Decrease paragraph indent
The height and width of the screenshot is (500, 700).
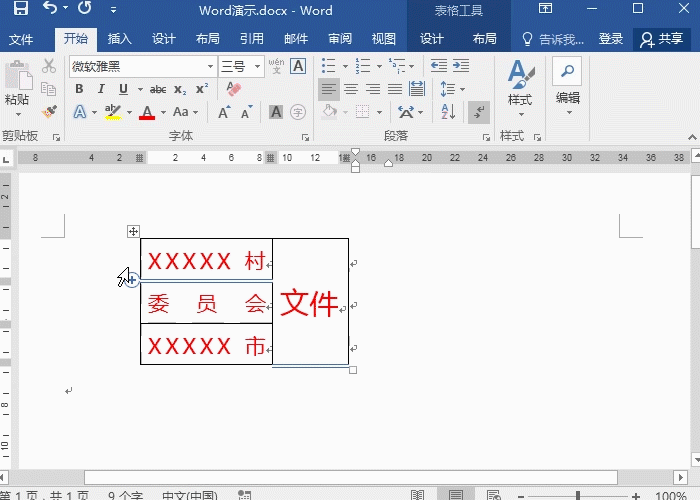click(438, 66)
